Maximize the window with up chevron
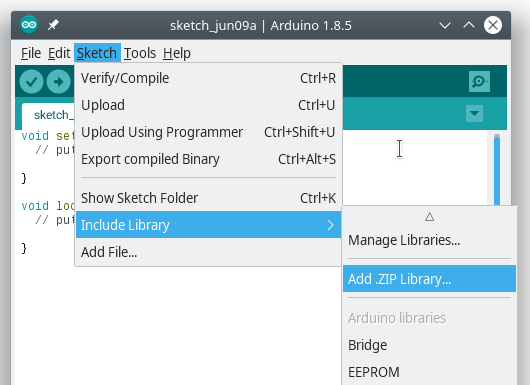 click(469, 25)
